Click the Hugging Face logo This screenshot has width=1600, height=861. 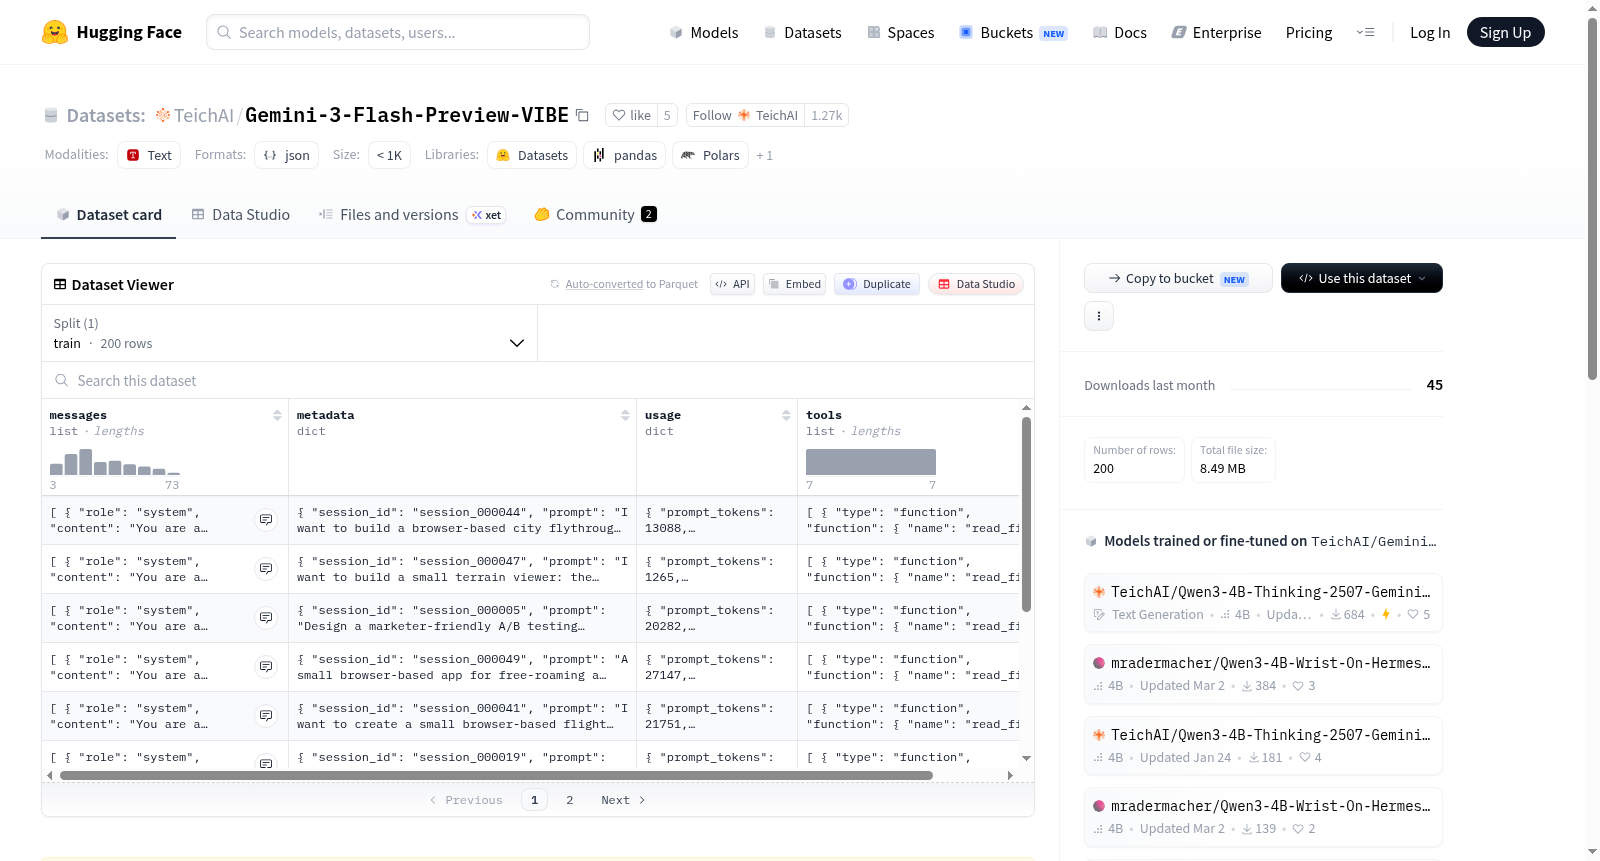(112, 32)
